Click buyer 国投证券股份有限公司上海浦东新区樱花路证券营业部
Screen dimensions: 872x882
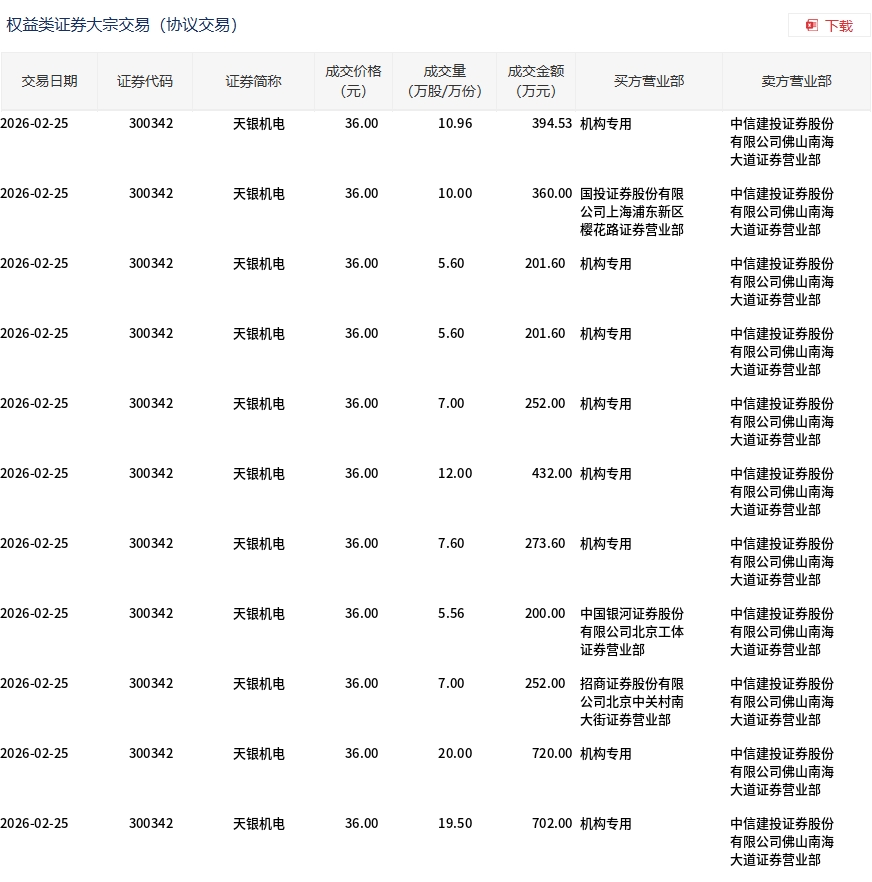(x=632, y=212)
